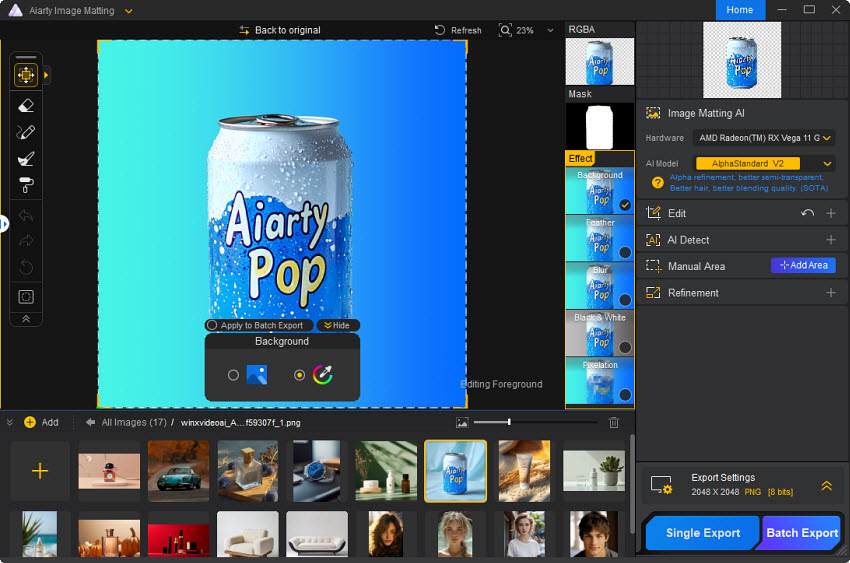Open the color picker eyedropper wheel
This screenshot has width=850, height=563.
point(323,374)
